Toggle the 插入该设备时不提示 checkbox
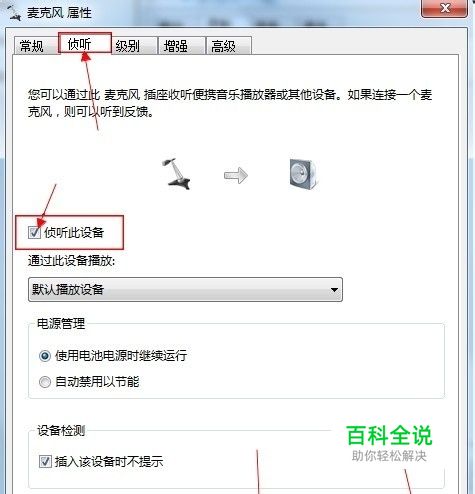The image size is (475, 494). click(x=45, y=461)
